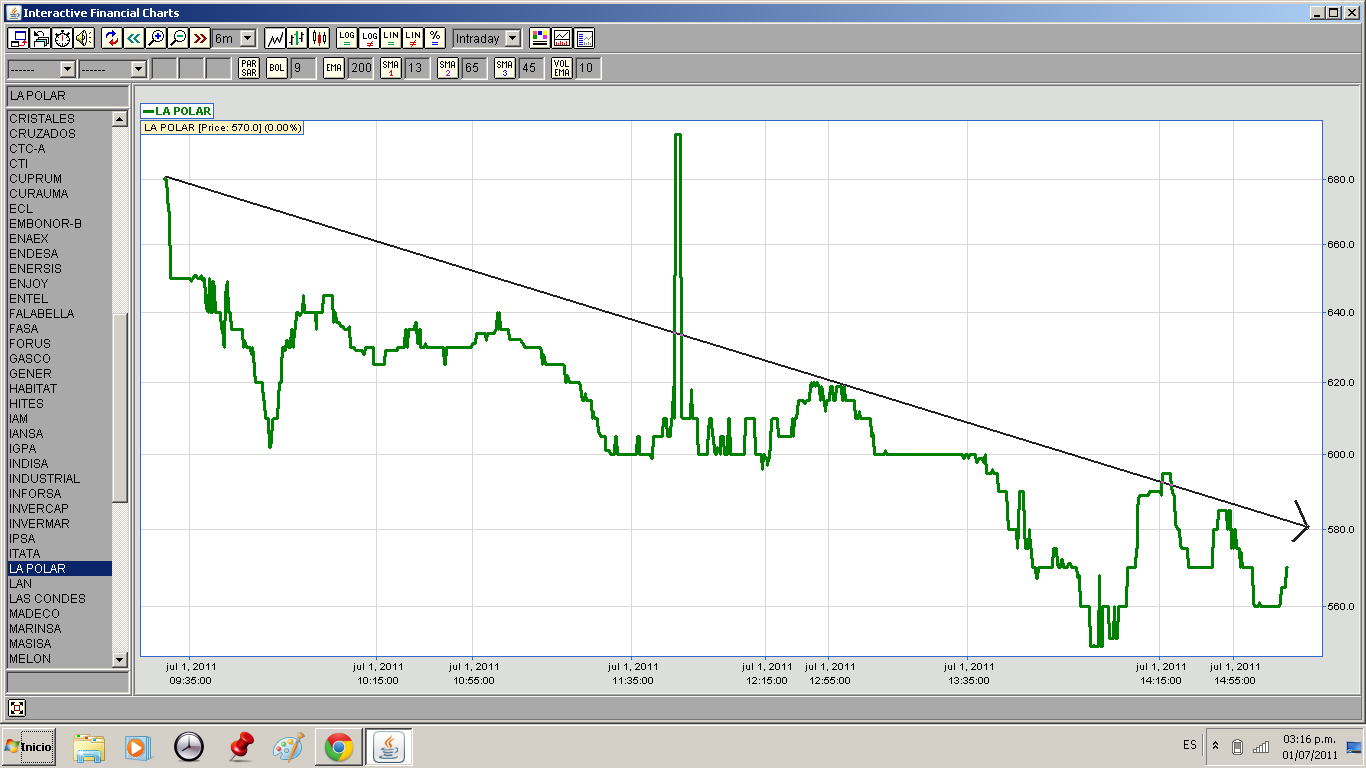Click the stopwatch timer icon
This screenshot has width=1366, height=768.
click(x=62, y=38)
